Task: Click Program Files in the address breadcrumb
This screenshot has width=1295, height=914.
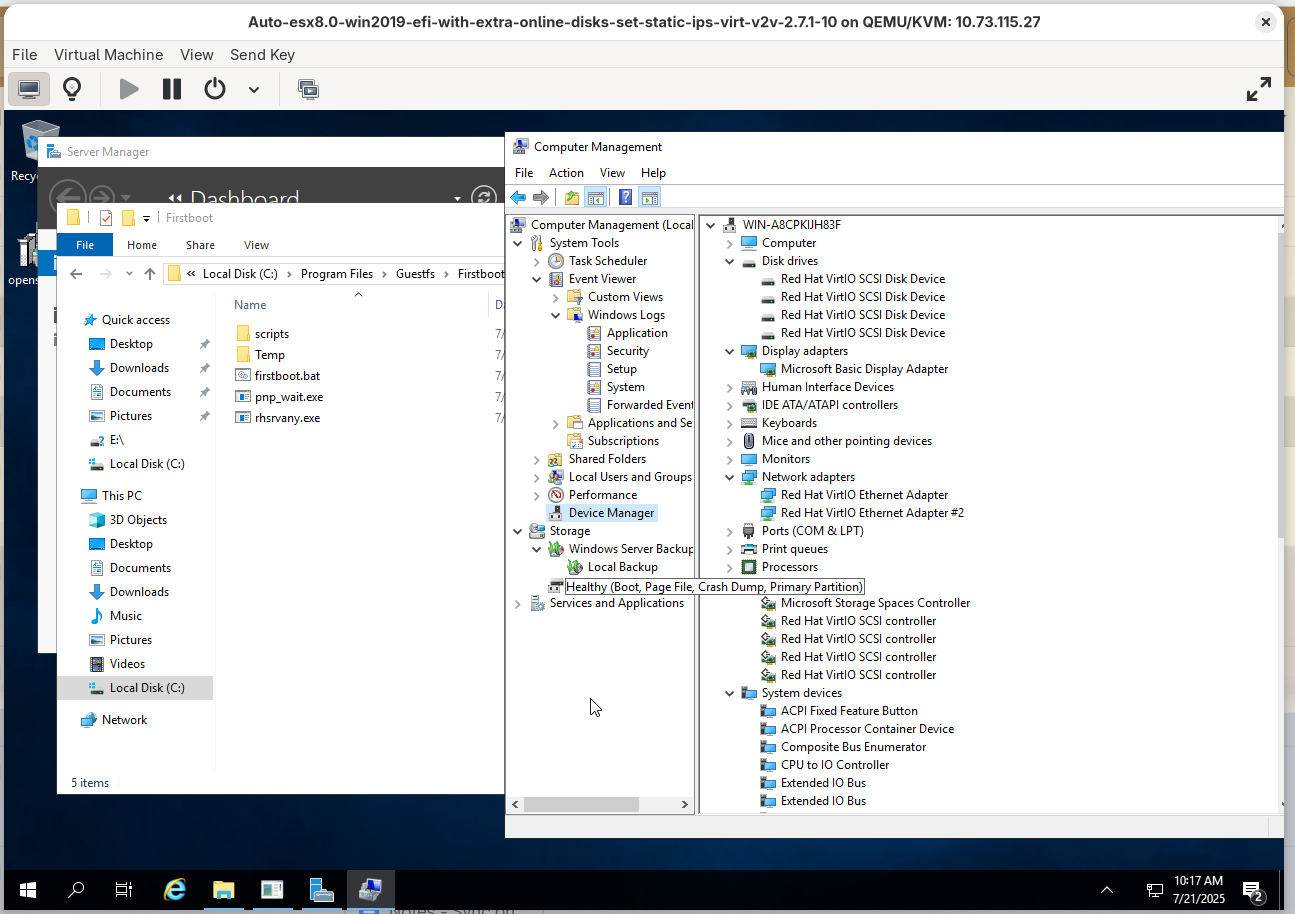Action: 337,274
